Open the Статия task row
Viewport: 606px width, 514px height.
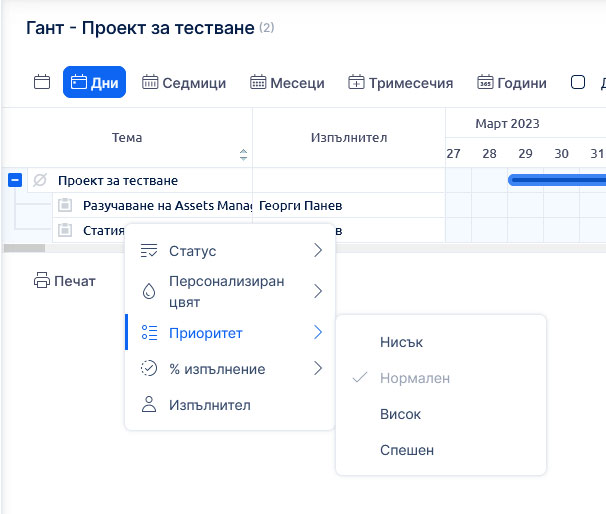click(x=104, y=230)
